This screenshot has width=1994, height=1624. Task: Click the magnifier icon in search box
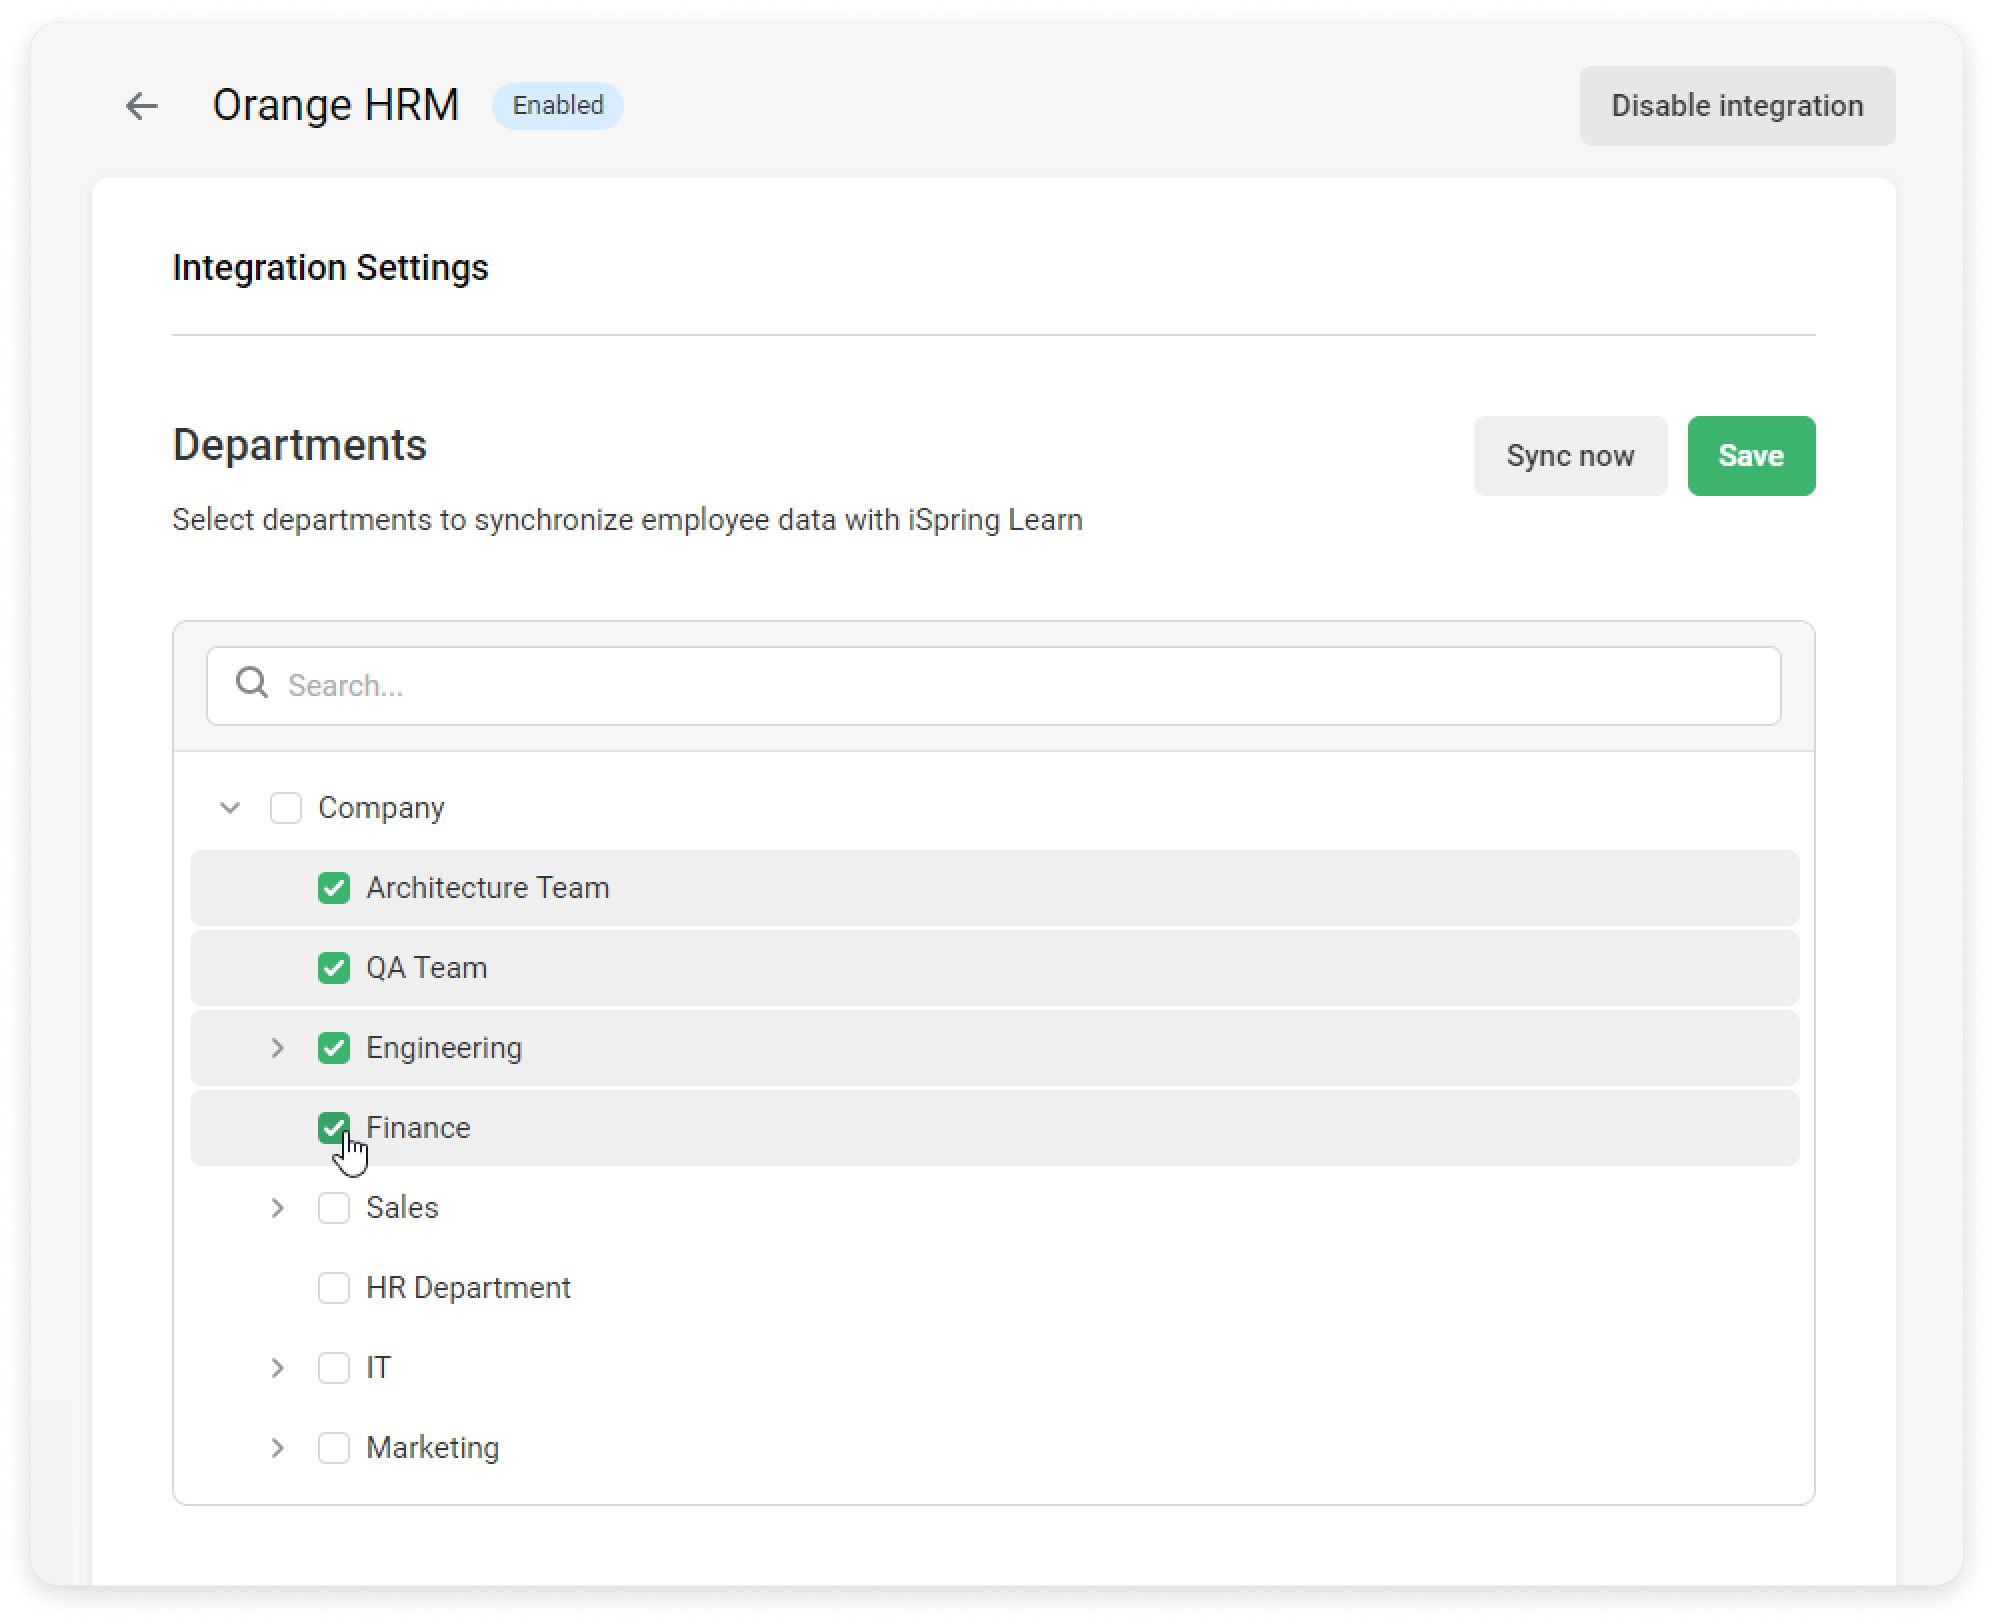pos(252,684)
